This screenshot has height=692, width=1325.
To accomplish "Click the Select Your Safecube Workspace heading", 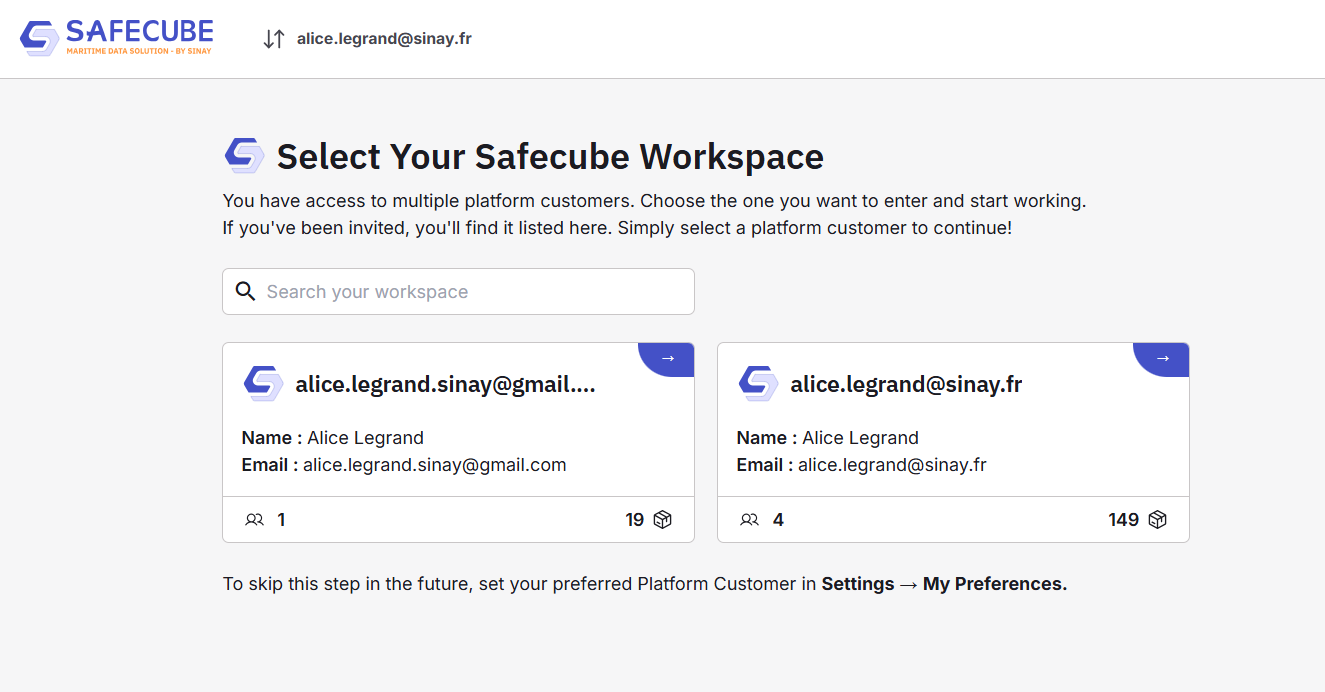I will (x=550, y=157).
